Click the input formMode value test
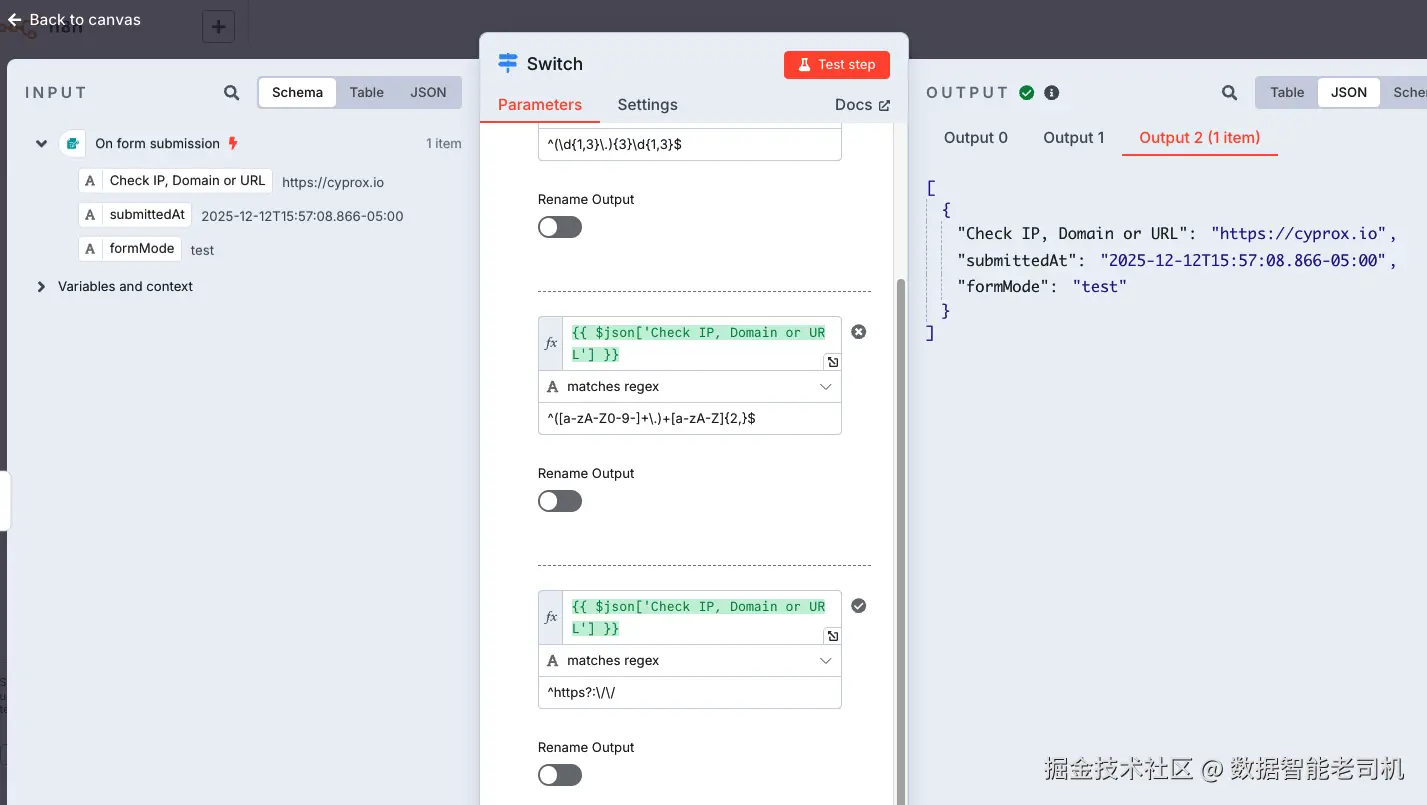1427x805 pixels. (x=203, y=251)
